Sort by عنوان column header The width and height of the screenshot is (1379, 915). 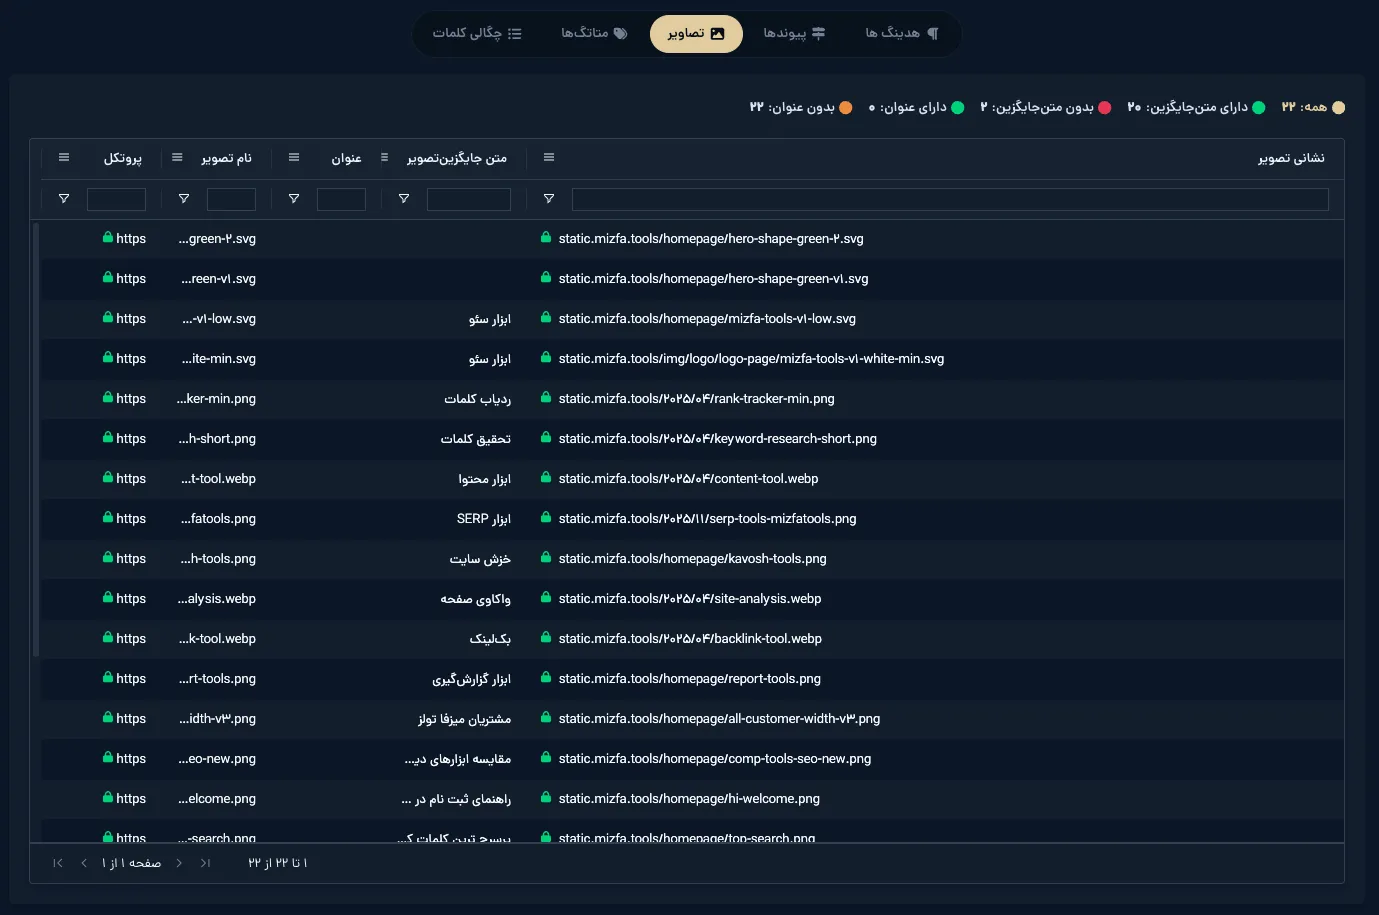347,158
